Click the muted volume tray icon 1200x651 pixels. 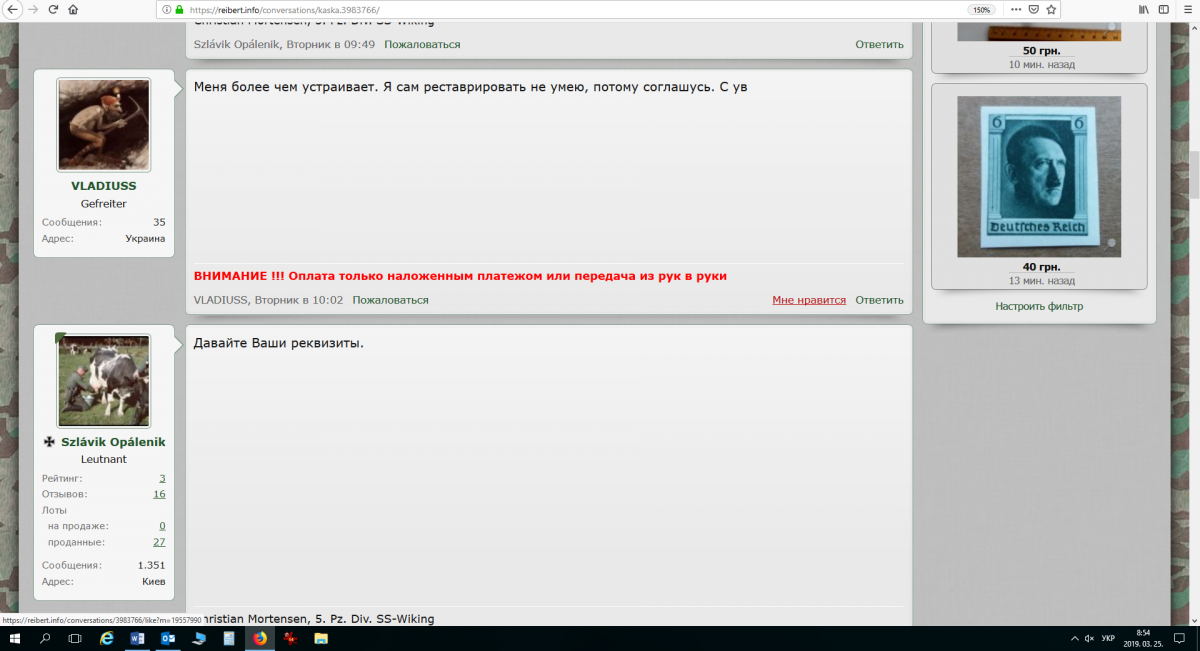tap(1088, 638)
